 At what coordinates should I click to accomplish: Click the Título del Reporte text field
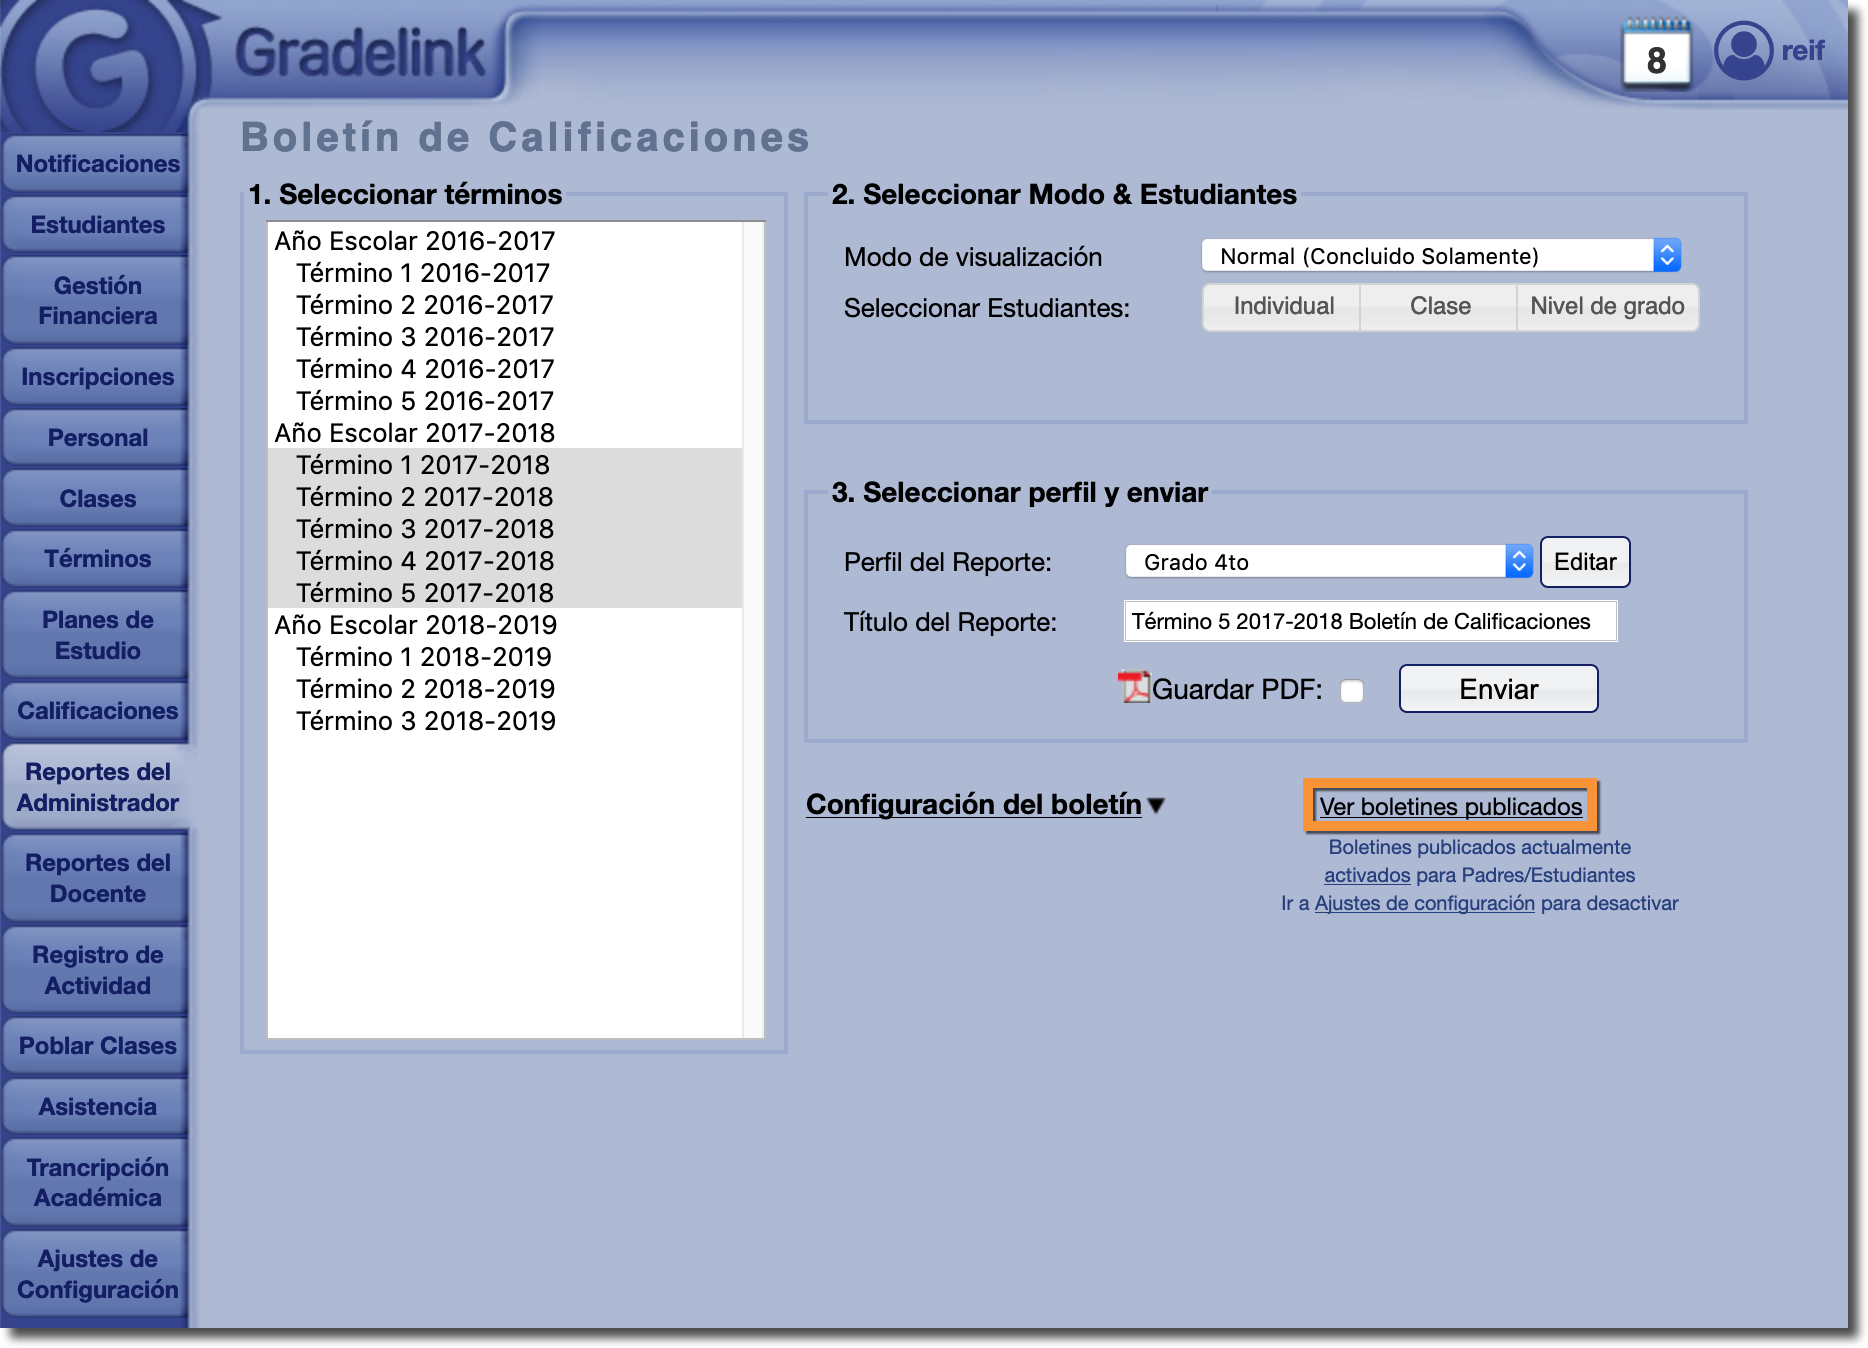click(x=1370, y=622)
